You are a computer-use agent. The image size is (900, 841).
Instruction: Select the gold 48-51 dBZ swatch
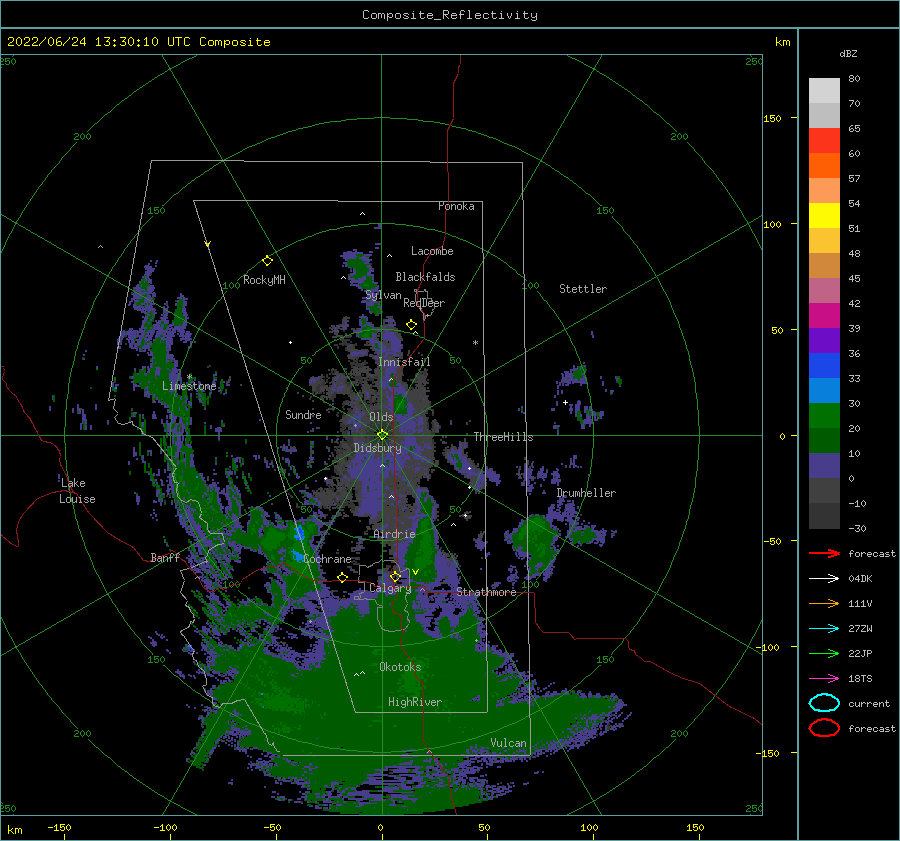point(824,241)
